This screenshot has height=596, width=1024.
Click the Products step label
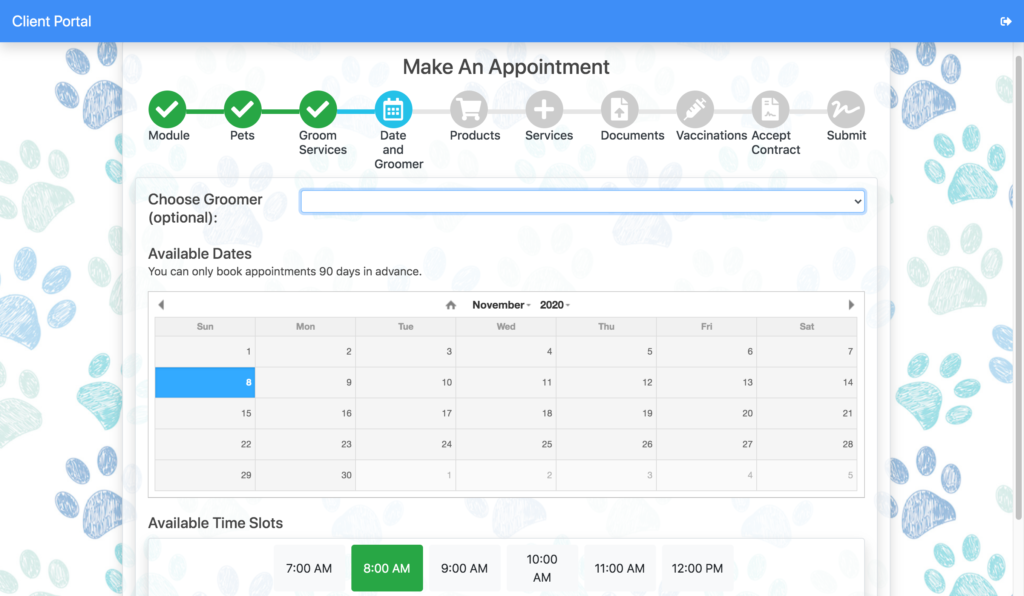click(475, 135)
